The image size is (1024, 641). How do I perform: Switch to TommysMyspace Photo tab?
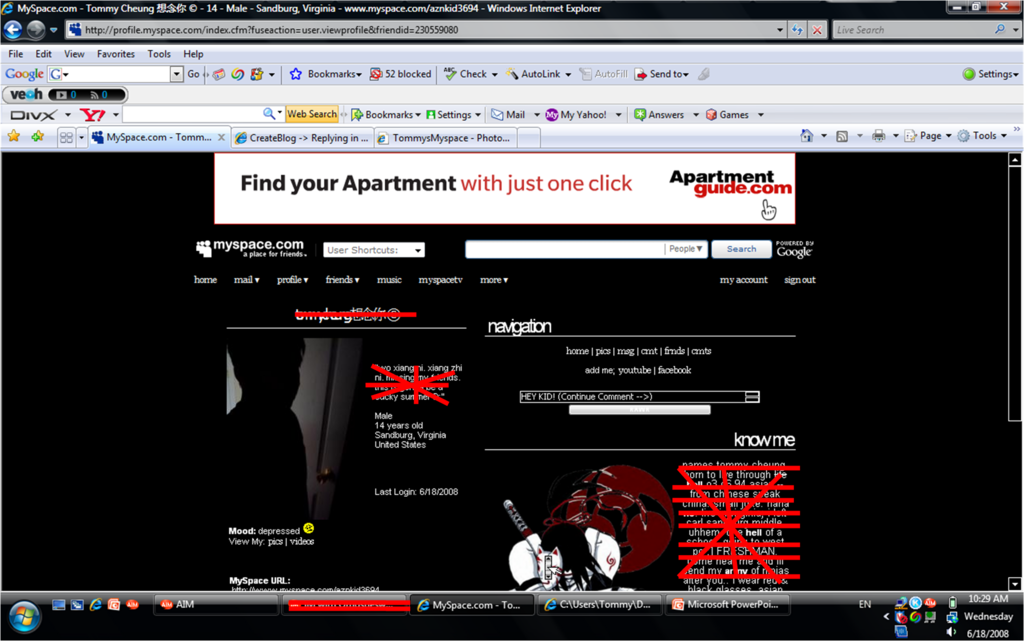[x=446, y=138]
